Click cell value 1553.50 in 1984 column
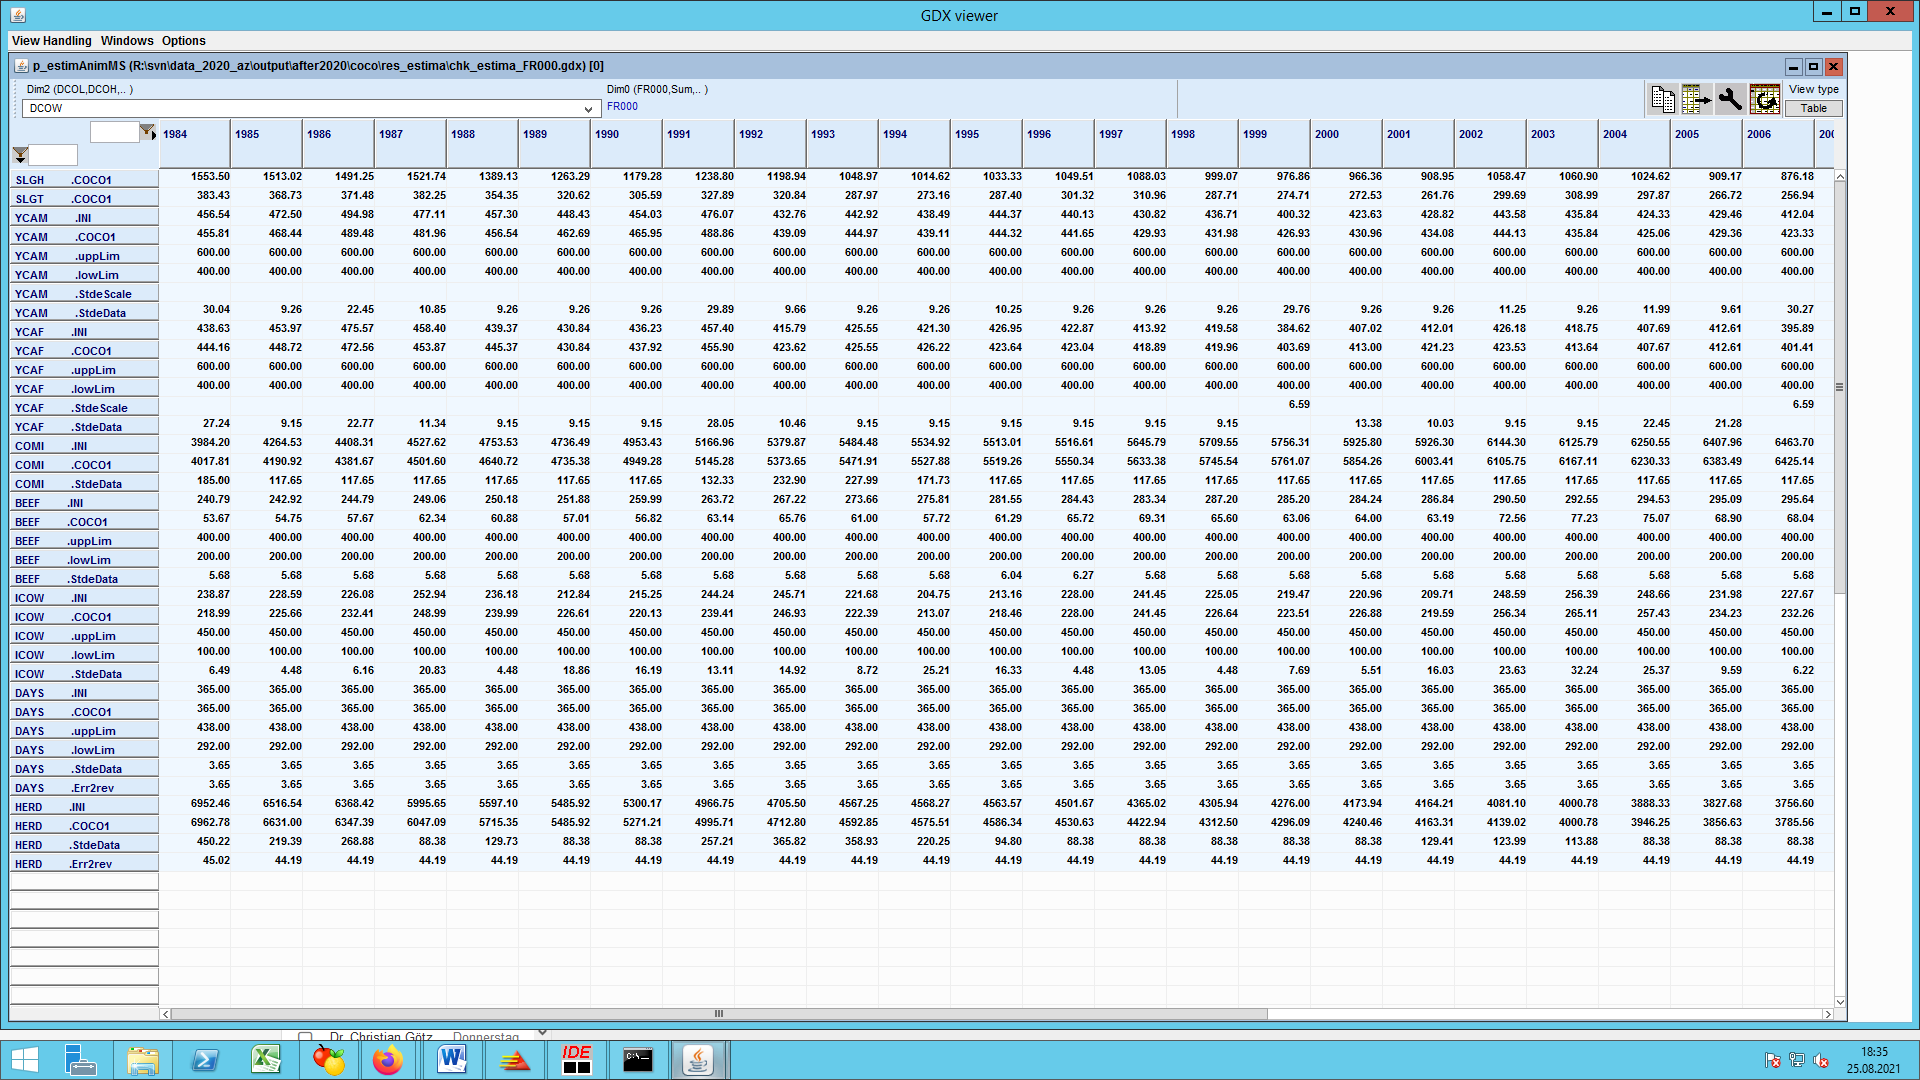Screen dimensions: 1920x1080 coord(210,176)
